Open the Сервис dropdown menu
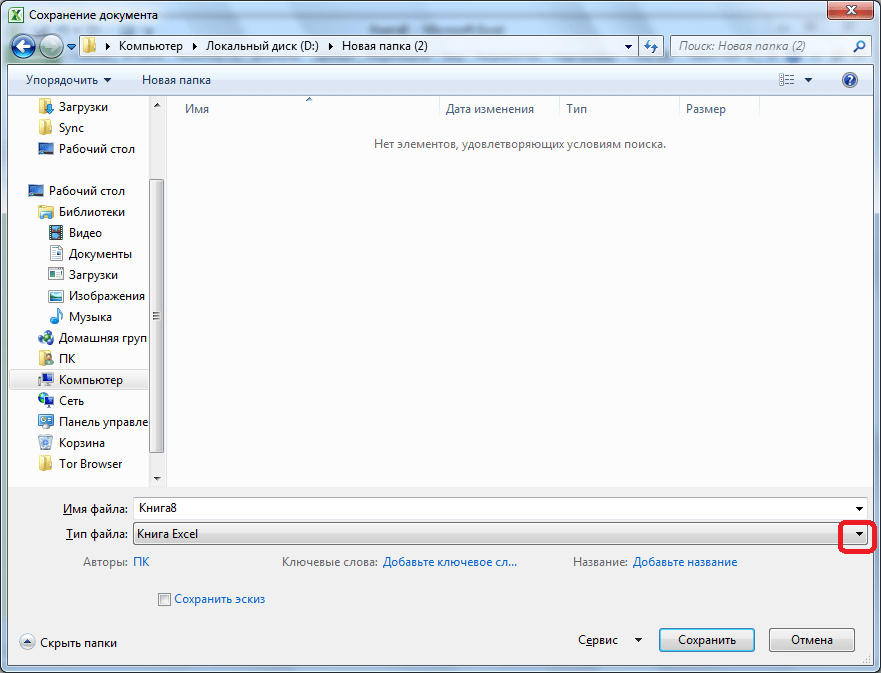Viewport: 881px width, 673px height. (610, 640)
